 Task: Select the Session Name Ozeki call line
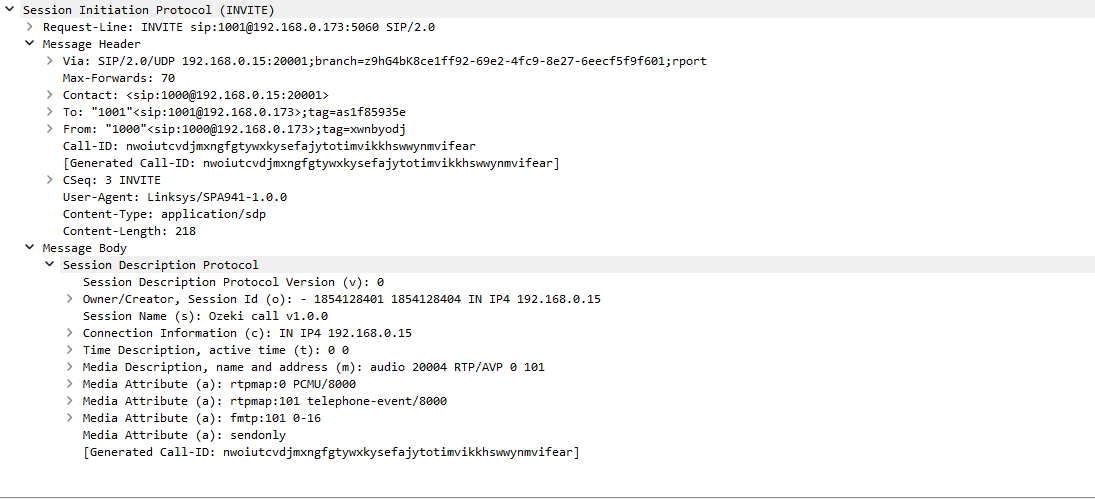point(205,316)
